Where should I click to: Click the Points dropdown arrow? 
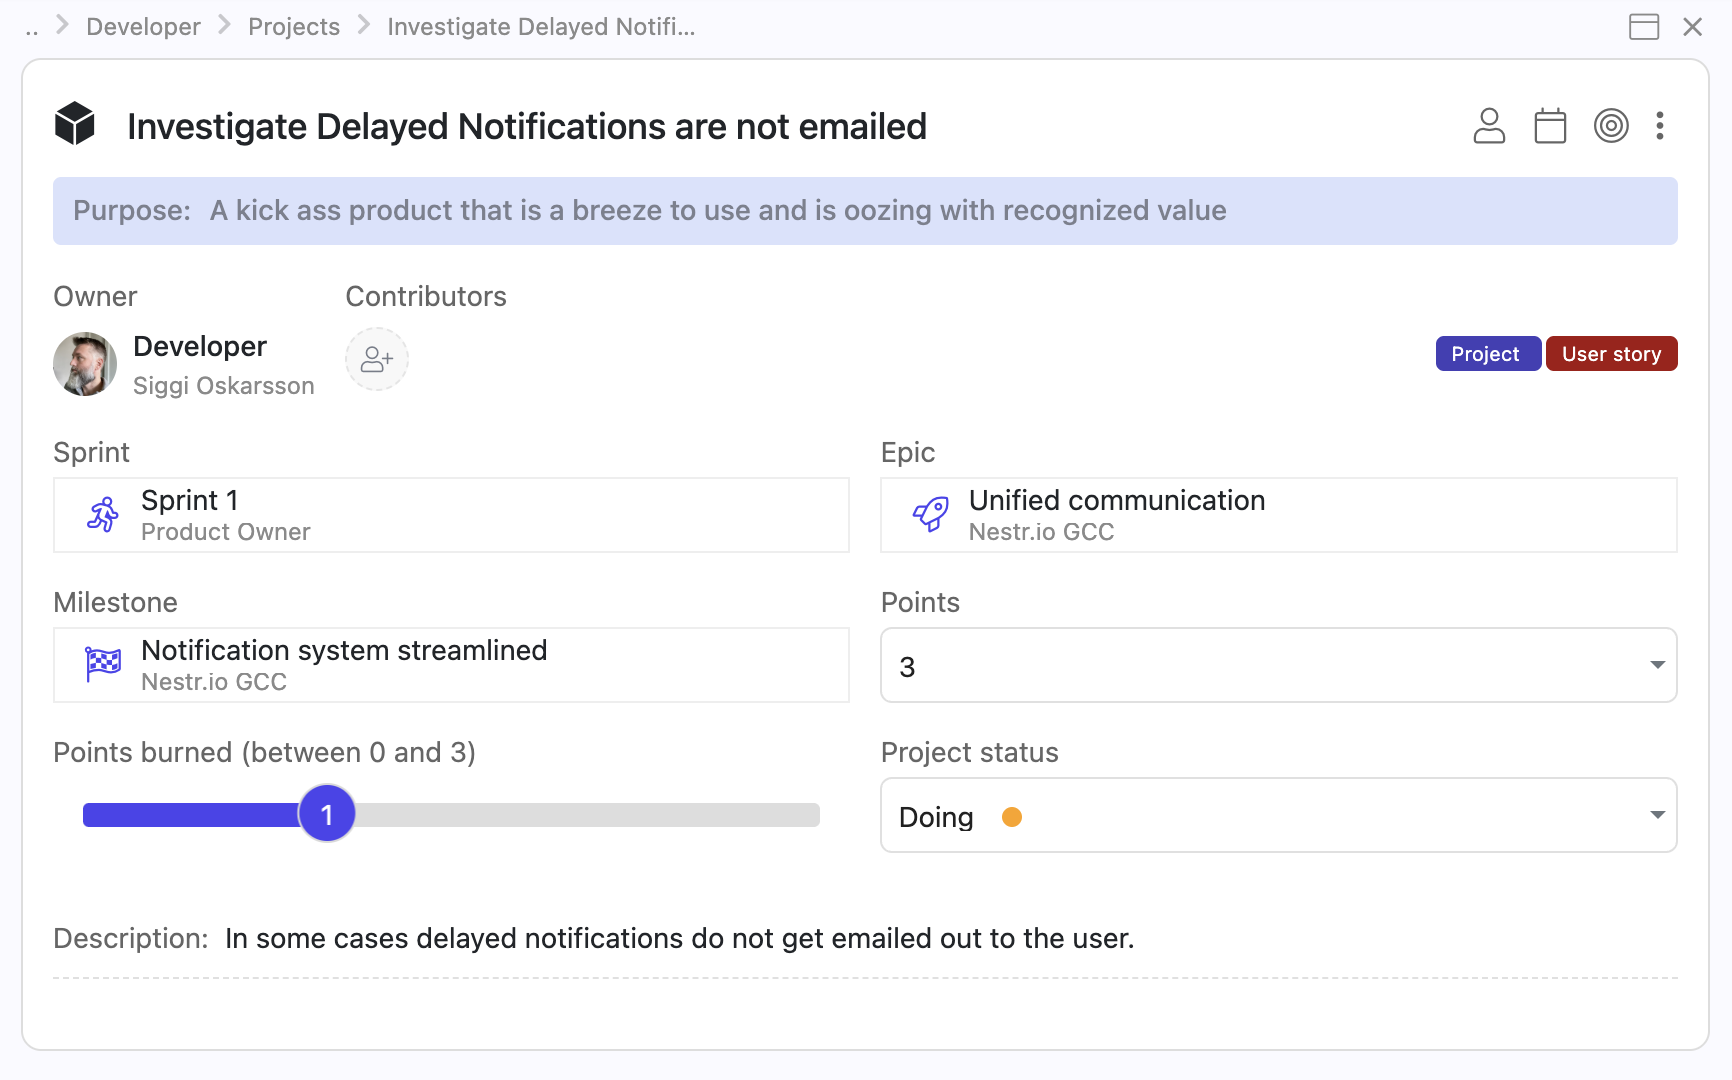[x=1657, y=665]
